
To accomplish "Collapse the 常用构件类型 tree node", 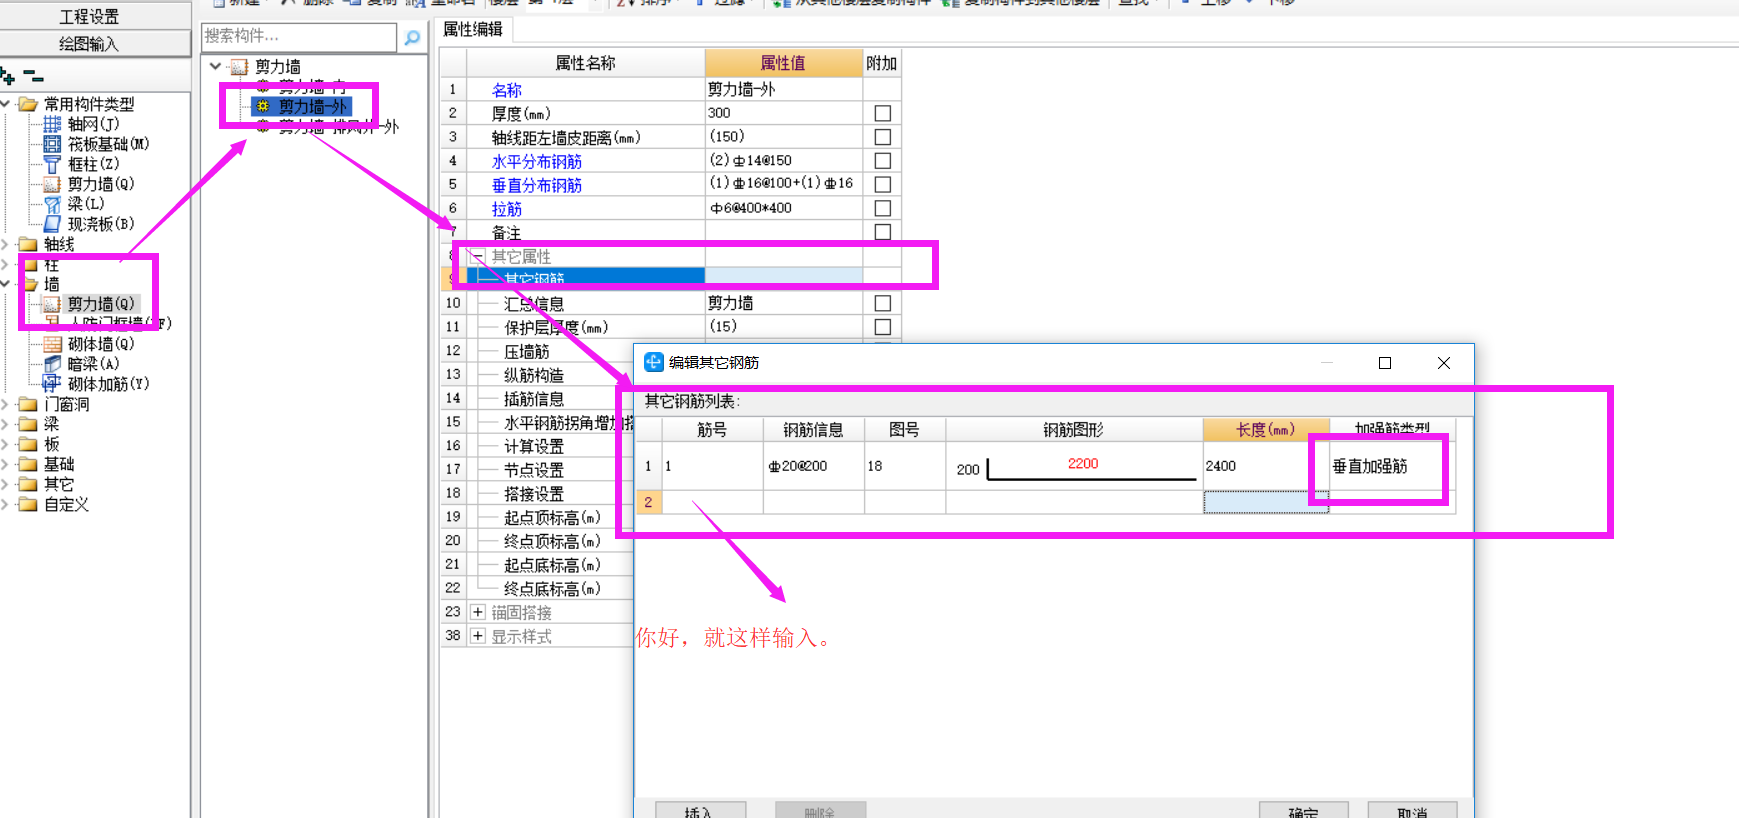I will tap(6, 104).
